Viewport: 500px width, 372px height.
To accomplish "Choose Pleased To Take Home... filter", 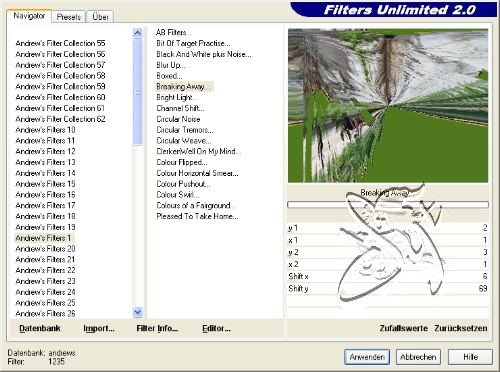I will point(197,216).
